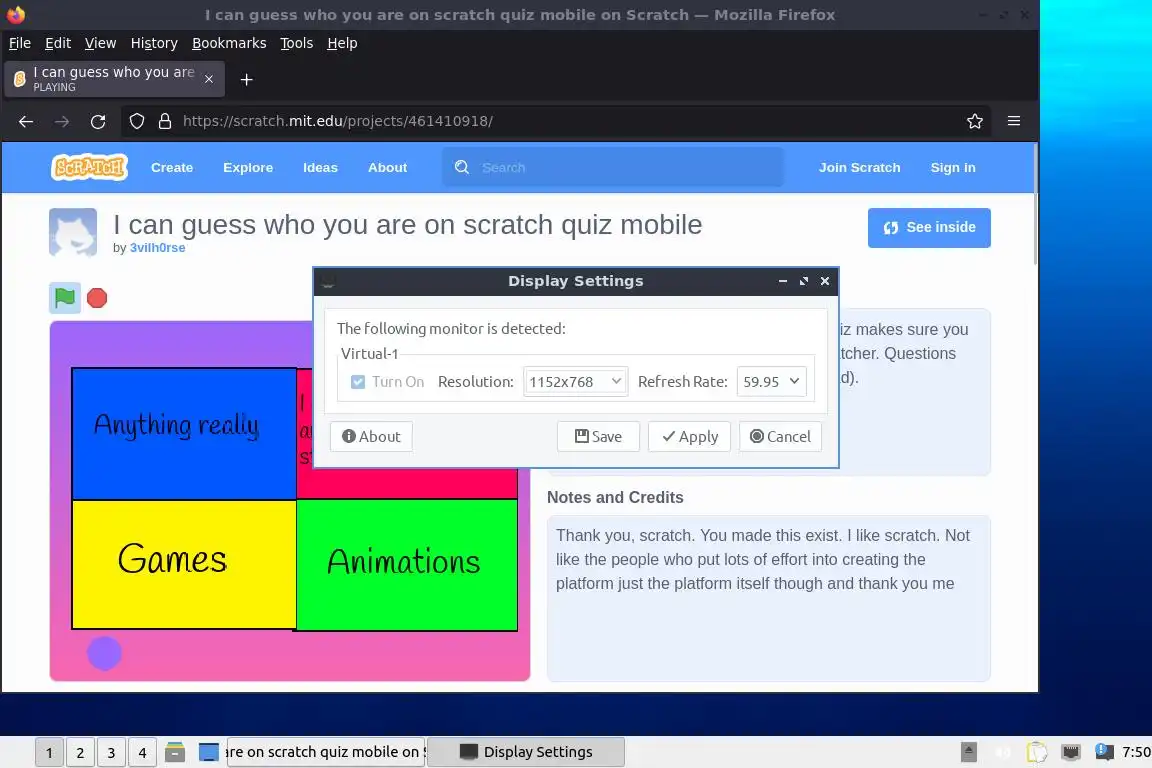Click the Scratch logo
This screenshot has height=768, width=1152.
click(x=89, y=168)
